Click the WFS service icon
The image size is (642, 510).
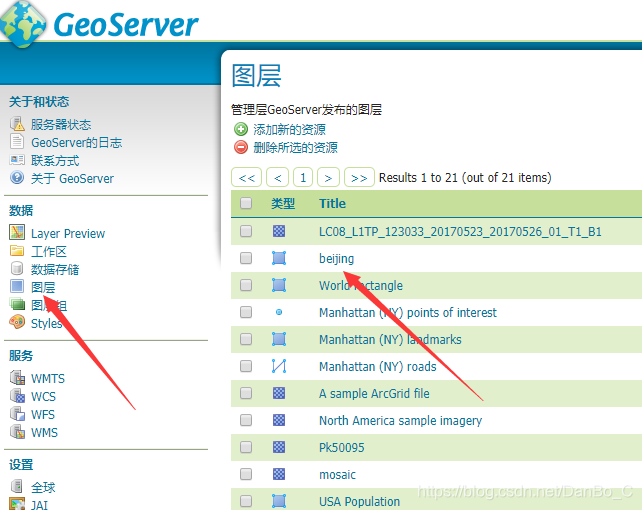tap(17, 413)
